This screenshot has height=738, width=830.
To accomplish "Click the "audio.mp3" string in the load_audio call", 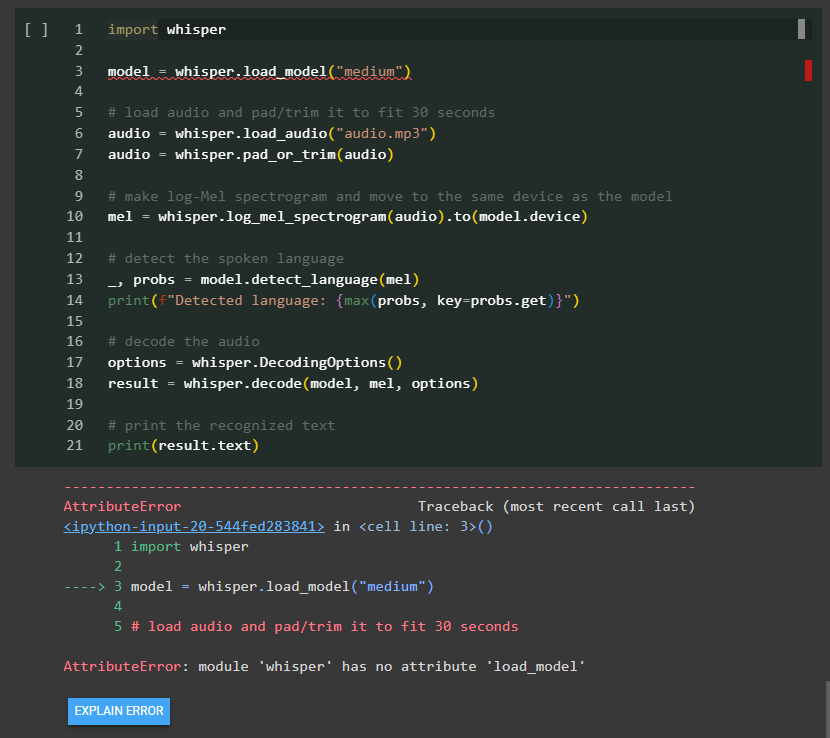I will coord(386,134).
